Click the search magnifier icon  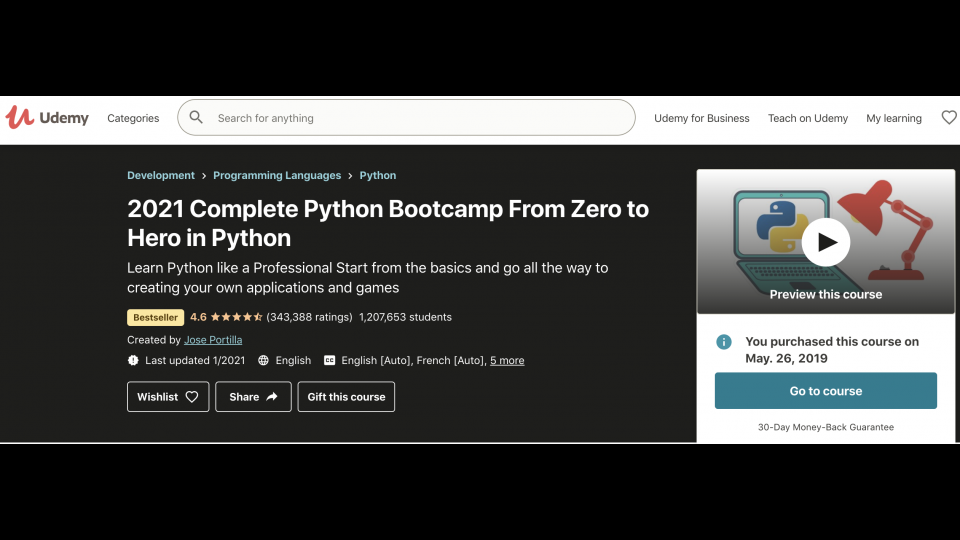click(x=197, y=118)
